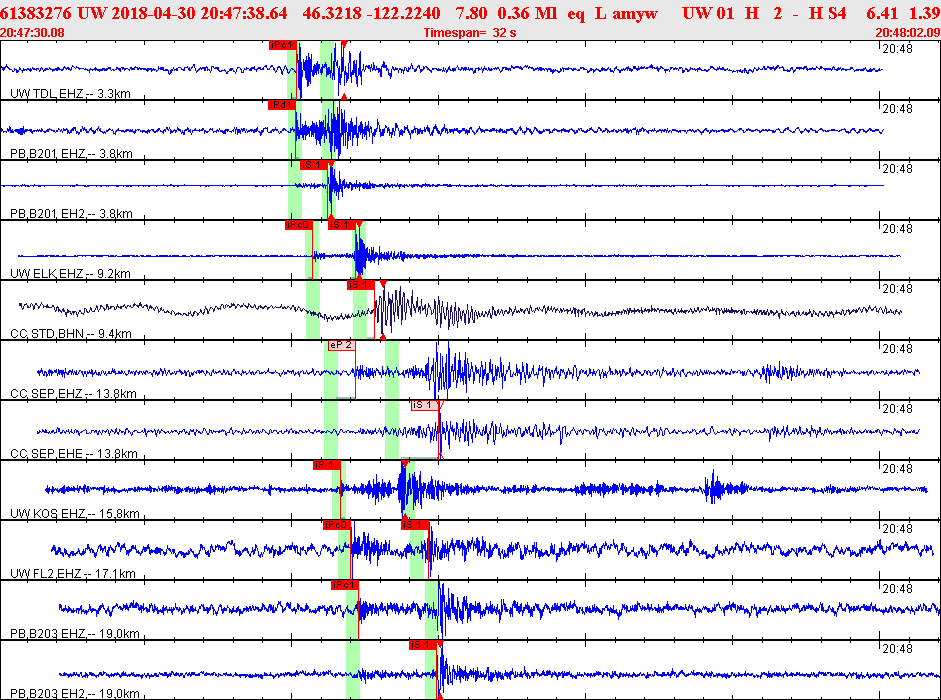
Task: Select the iPd1 pick flag on B201 EHZ
Action: (282, 105)
